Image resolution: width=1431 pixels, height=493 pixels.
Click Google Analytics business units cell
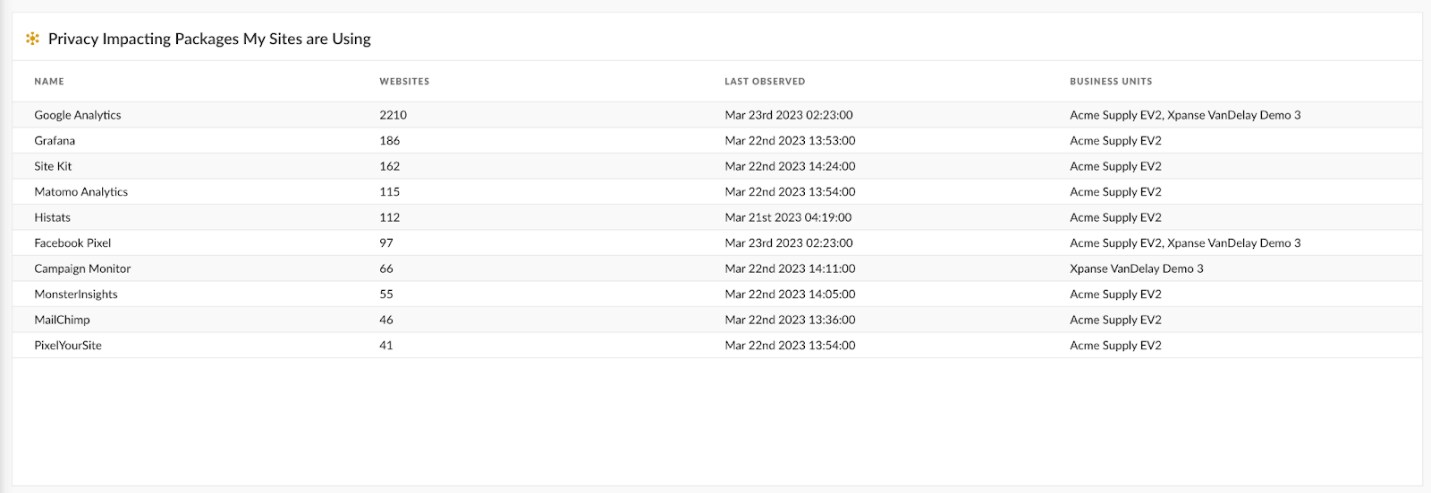click(1185, 115)
